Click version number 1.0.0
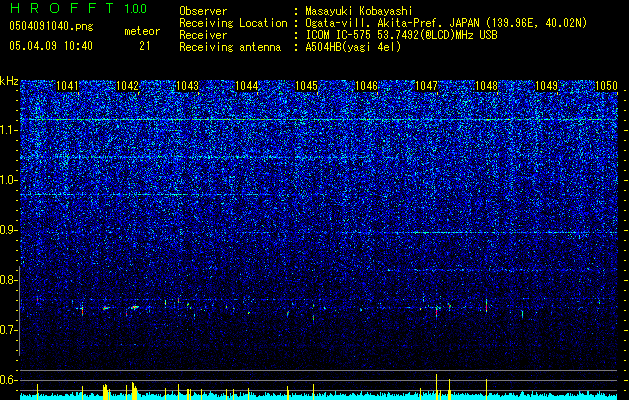Viewport: 629px width, 400px height. (x=135, y=9)
